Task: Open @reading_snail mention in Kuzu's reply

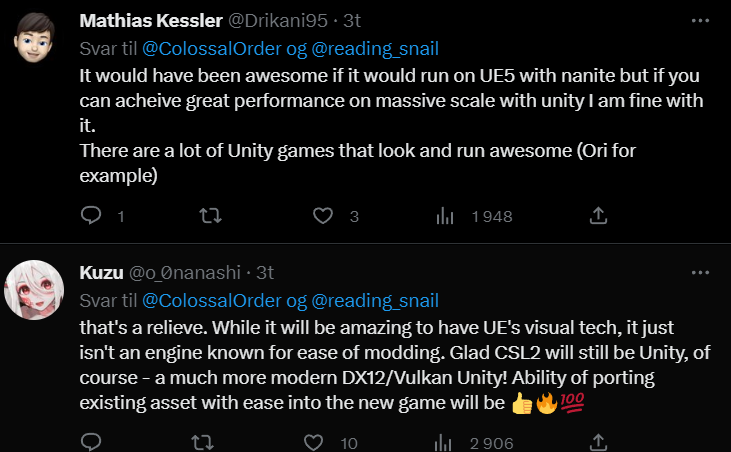Action: point(375,301)
